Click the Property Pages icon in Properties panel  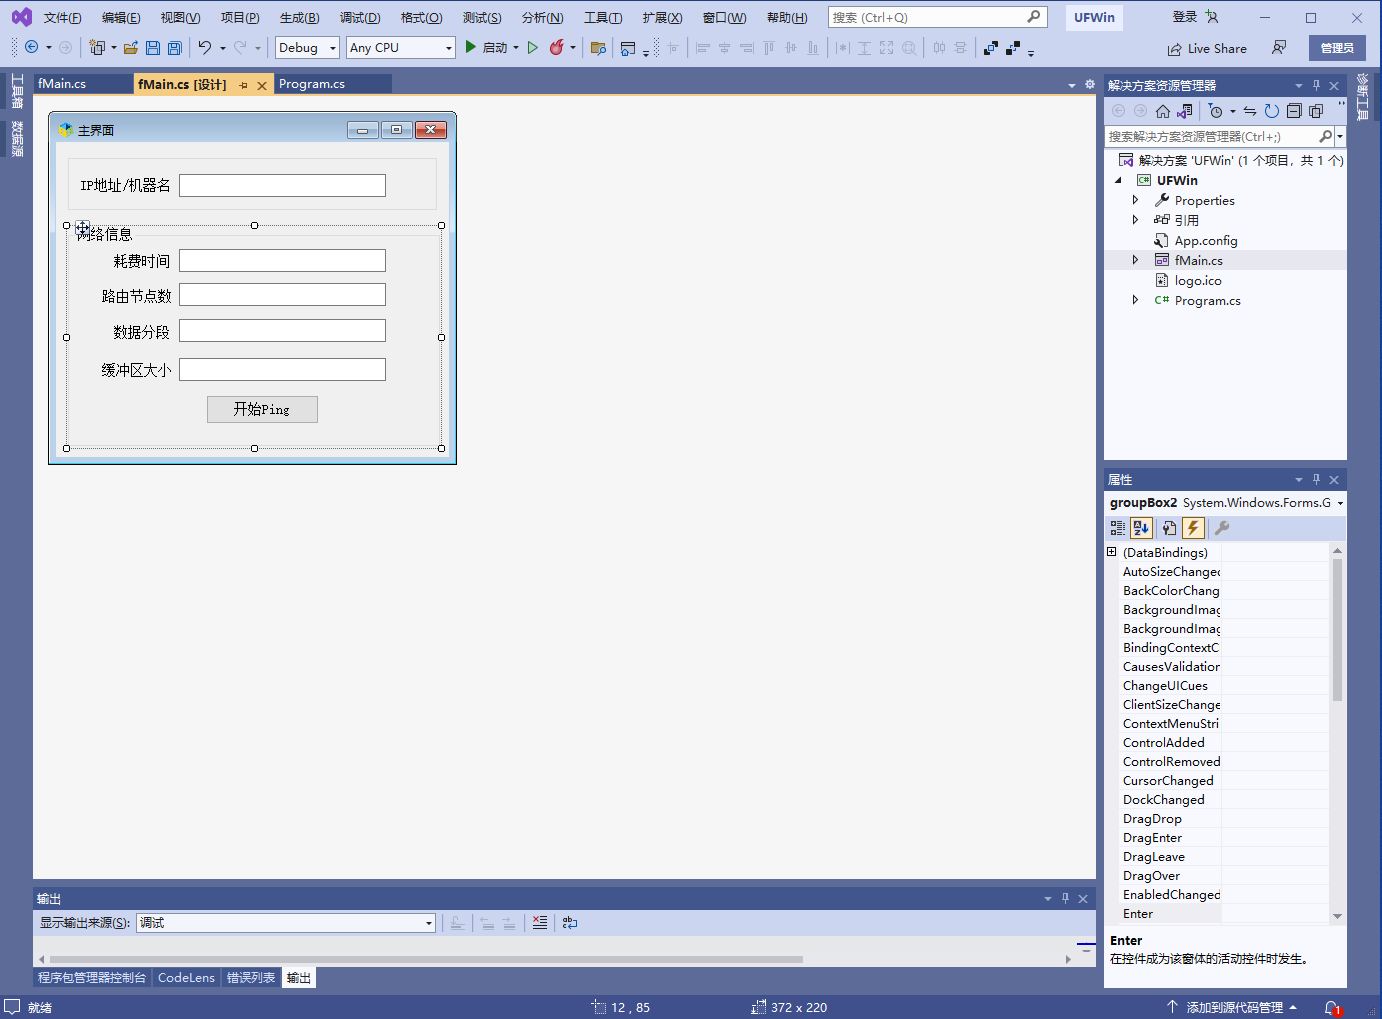click(1221, 528)
